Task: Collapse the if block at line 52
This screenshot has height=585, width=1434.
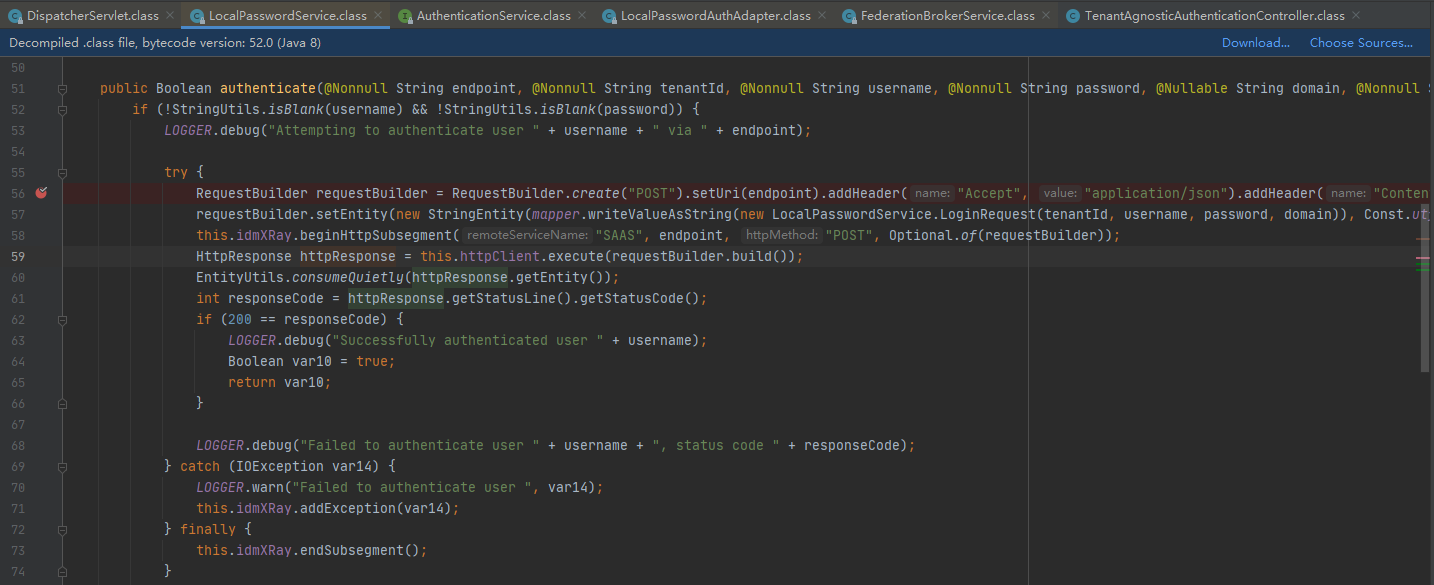Action: 62,109
